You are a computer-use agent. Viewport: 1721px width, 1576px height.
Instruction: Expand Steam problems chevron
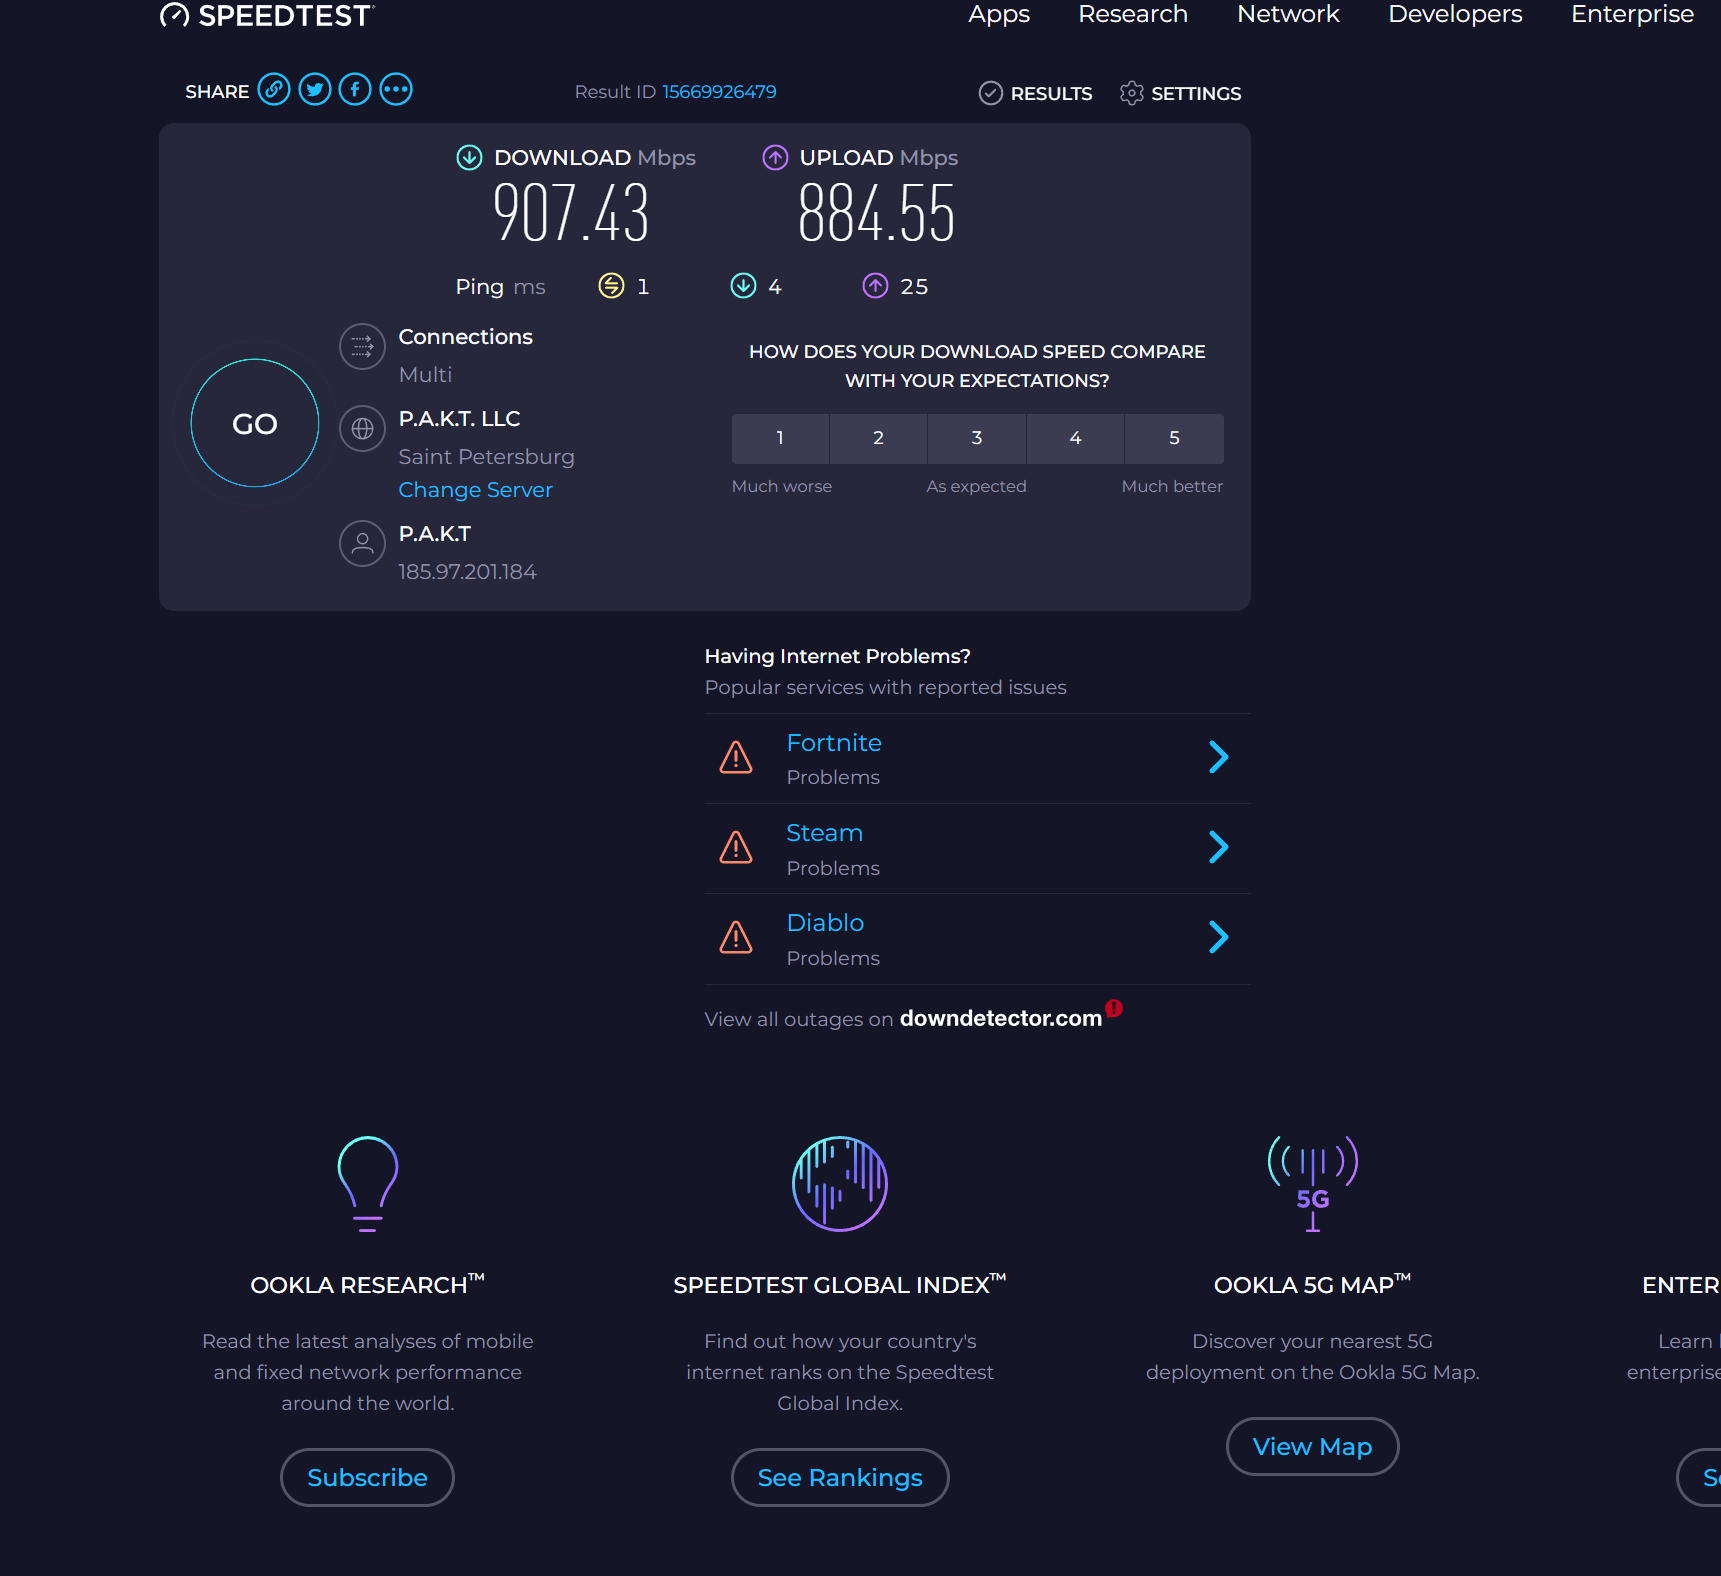tap(1218, 847)
